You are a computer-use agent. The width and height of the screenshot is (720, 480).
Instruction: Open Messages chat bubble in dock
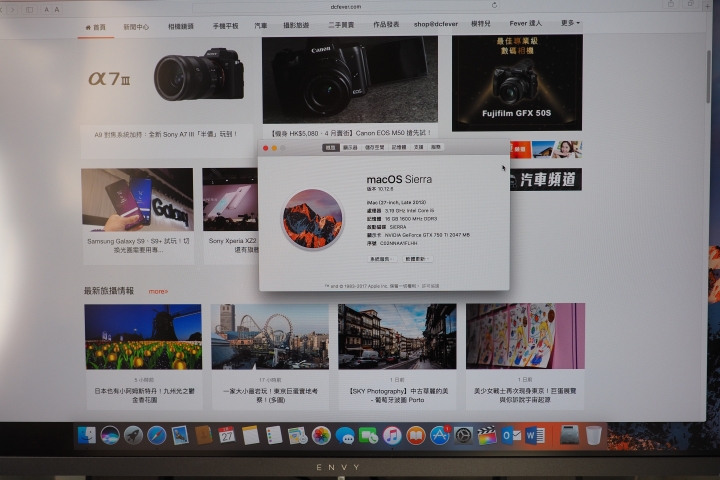pos(345,435)
